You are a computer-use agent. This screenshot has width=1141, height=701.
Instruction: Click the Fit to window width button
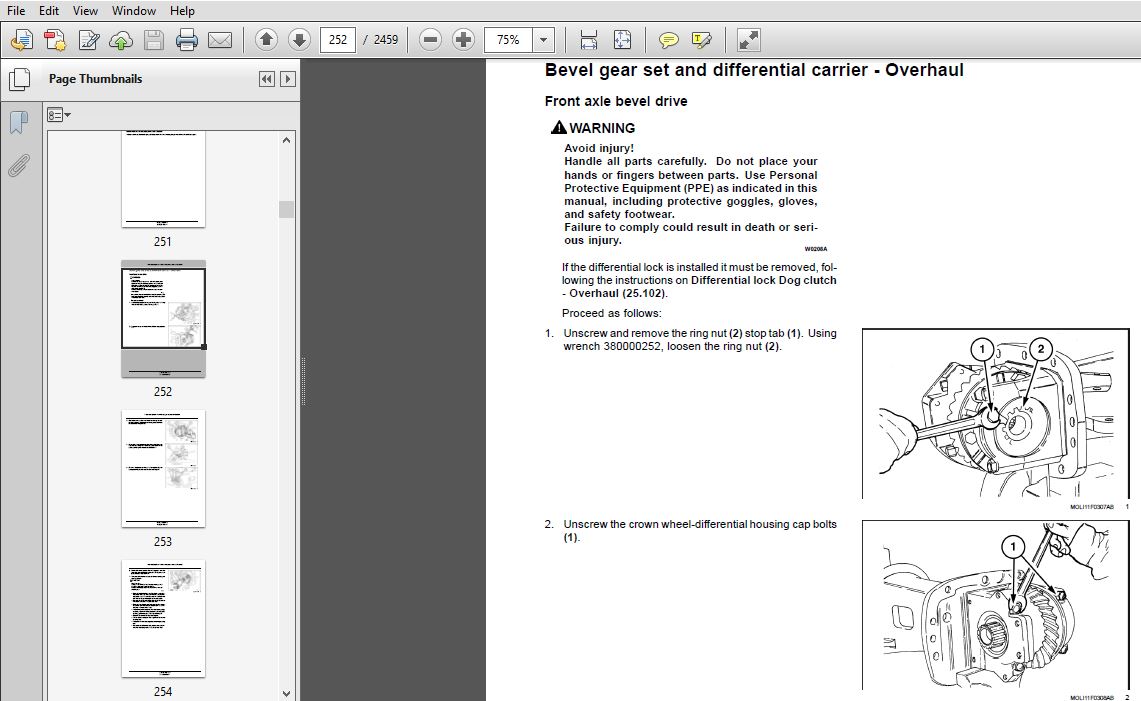tap(589, 40)
